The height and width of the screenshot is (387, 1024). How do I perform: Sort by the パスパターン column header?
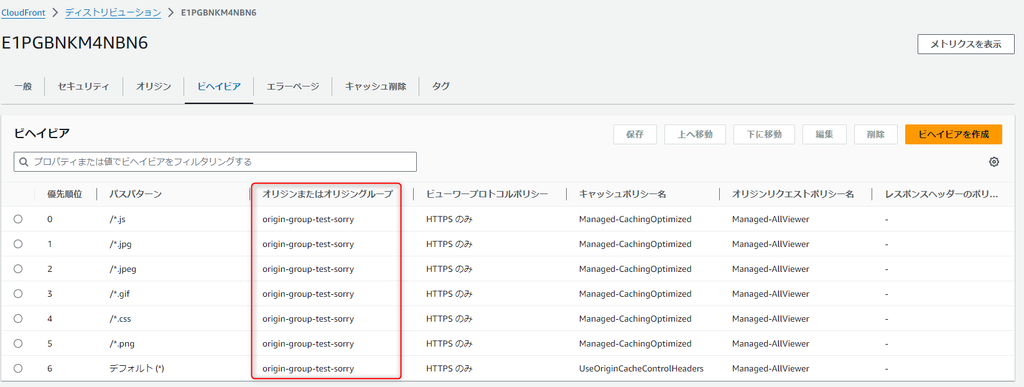coord(135,194)
